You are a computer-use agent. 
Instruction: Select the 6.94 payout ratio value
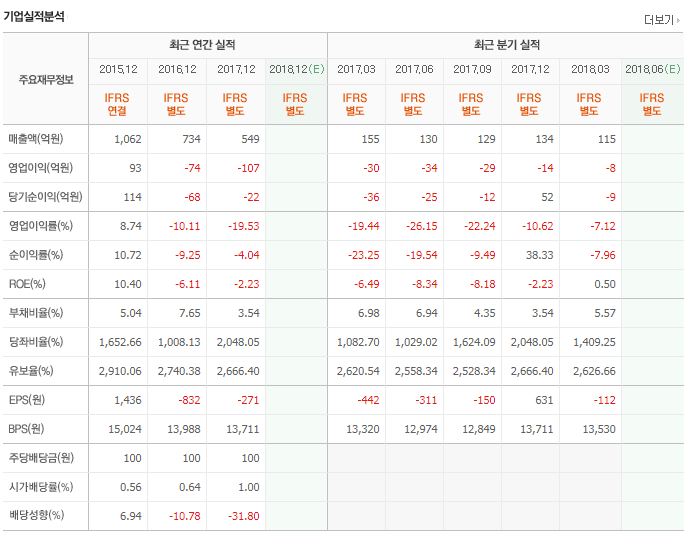(x=131, y=516)
